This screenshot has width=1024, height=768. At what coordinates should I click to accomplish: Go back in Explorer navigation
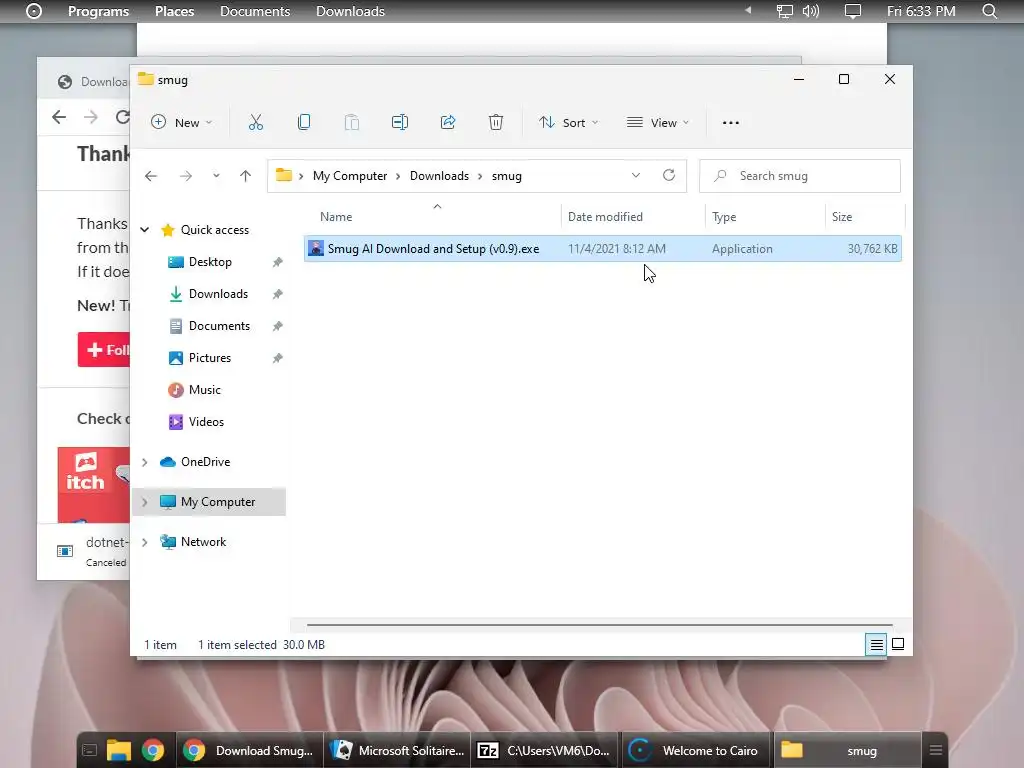pyautogui.click(x=151, y=176)
